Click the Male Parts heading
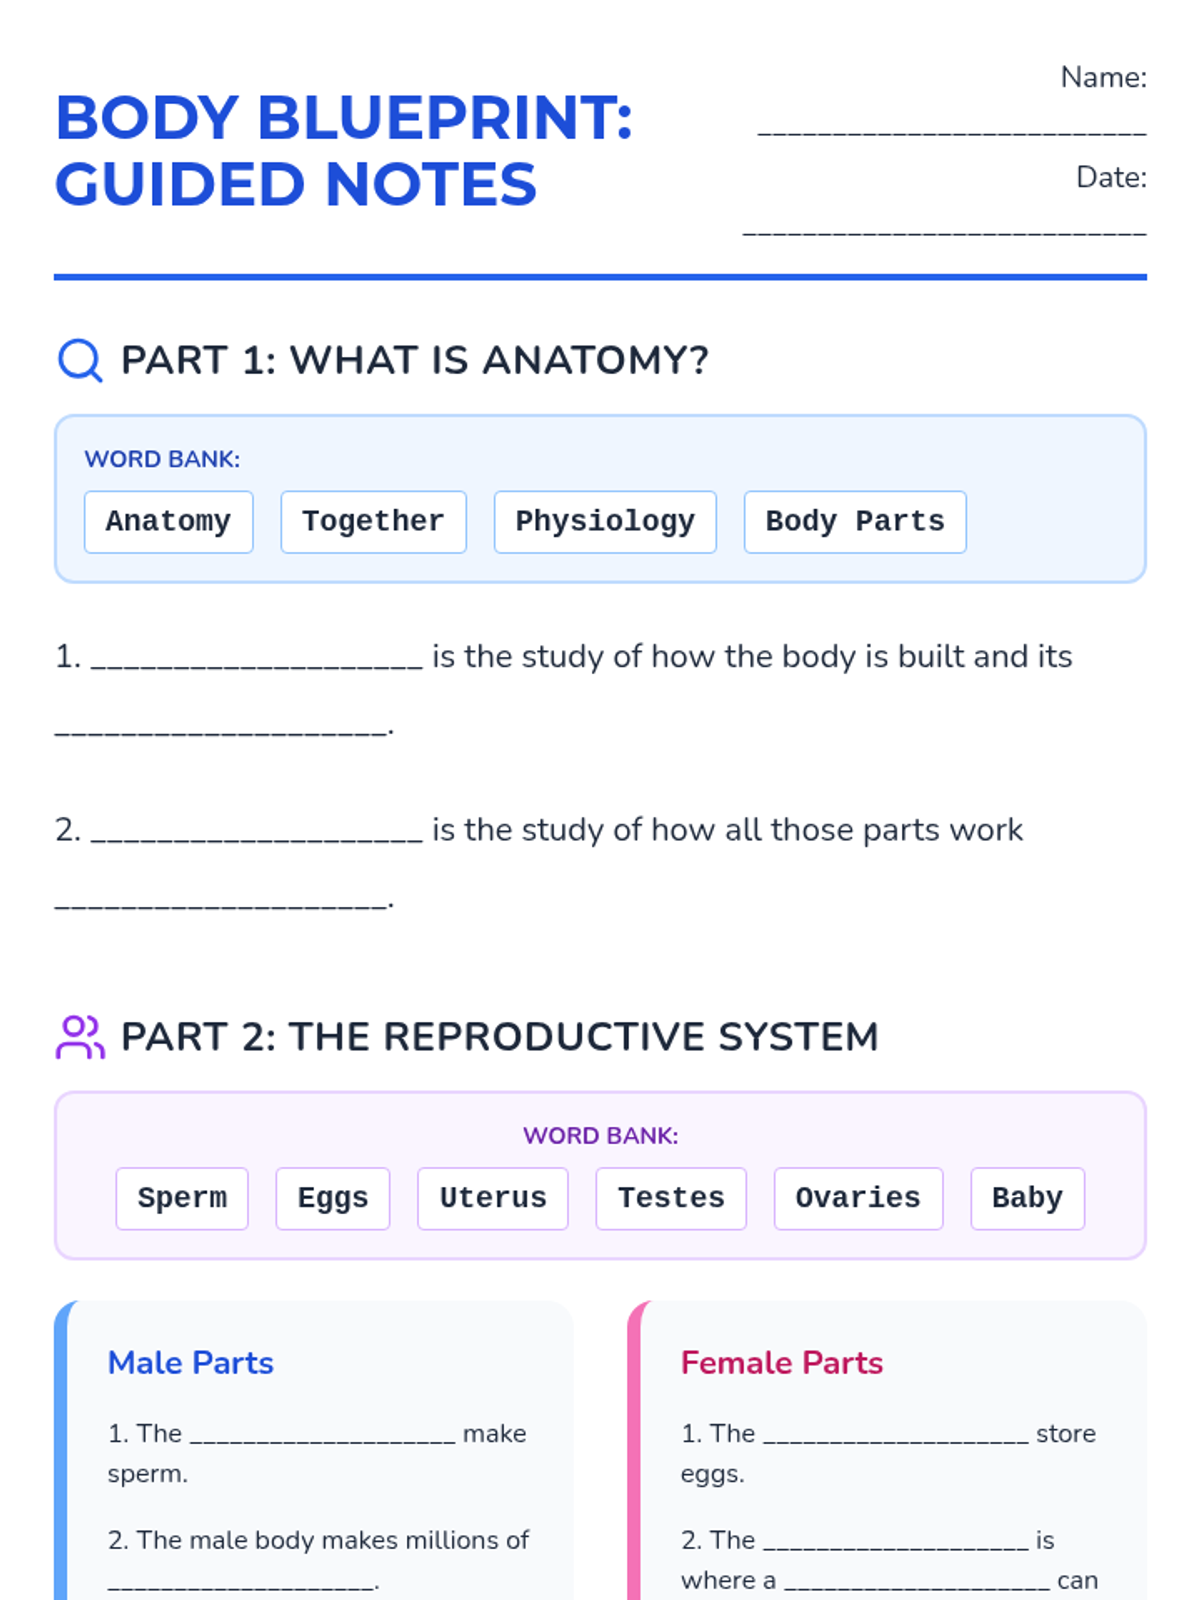1200x1600 pixels. [191, 1363]
